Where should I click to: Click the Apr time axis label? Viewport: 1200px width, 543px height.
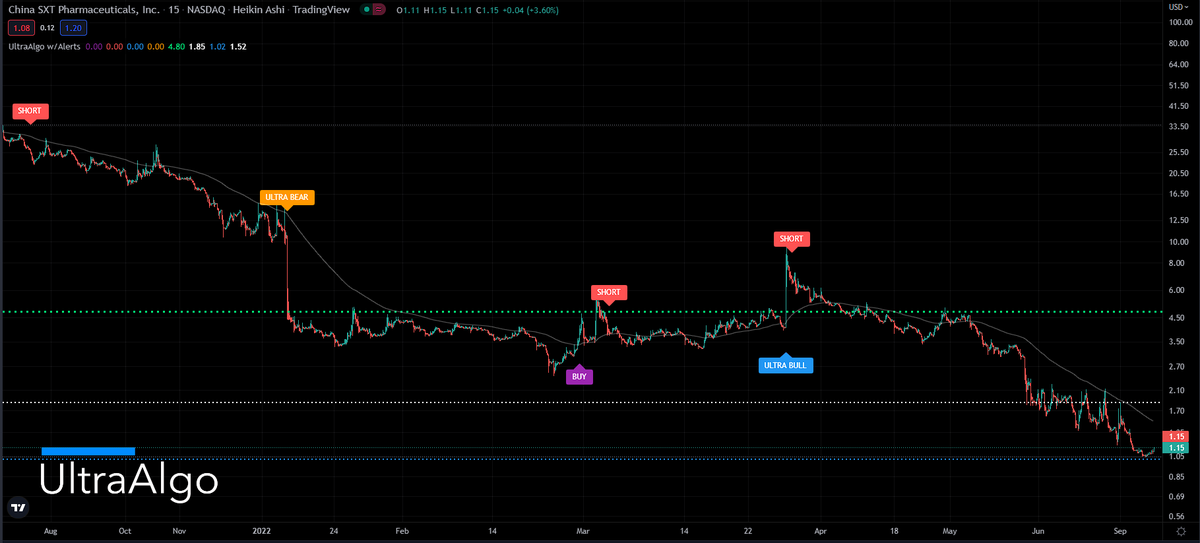click(x=820, y=531)
